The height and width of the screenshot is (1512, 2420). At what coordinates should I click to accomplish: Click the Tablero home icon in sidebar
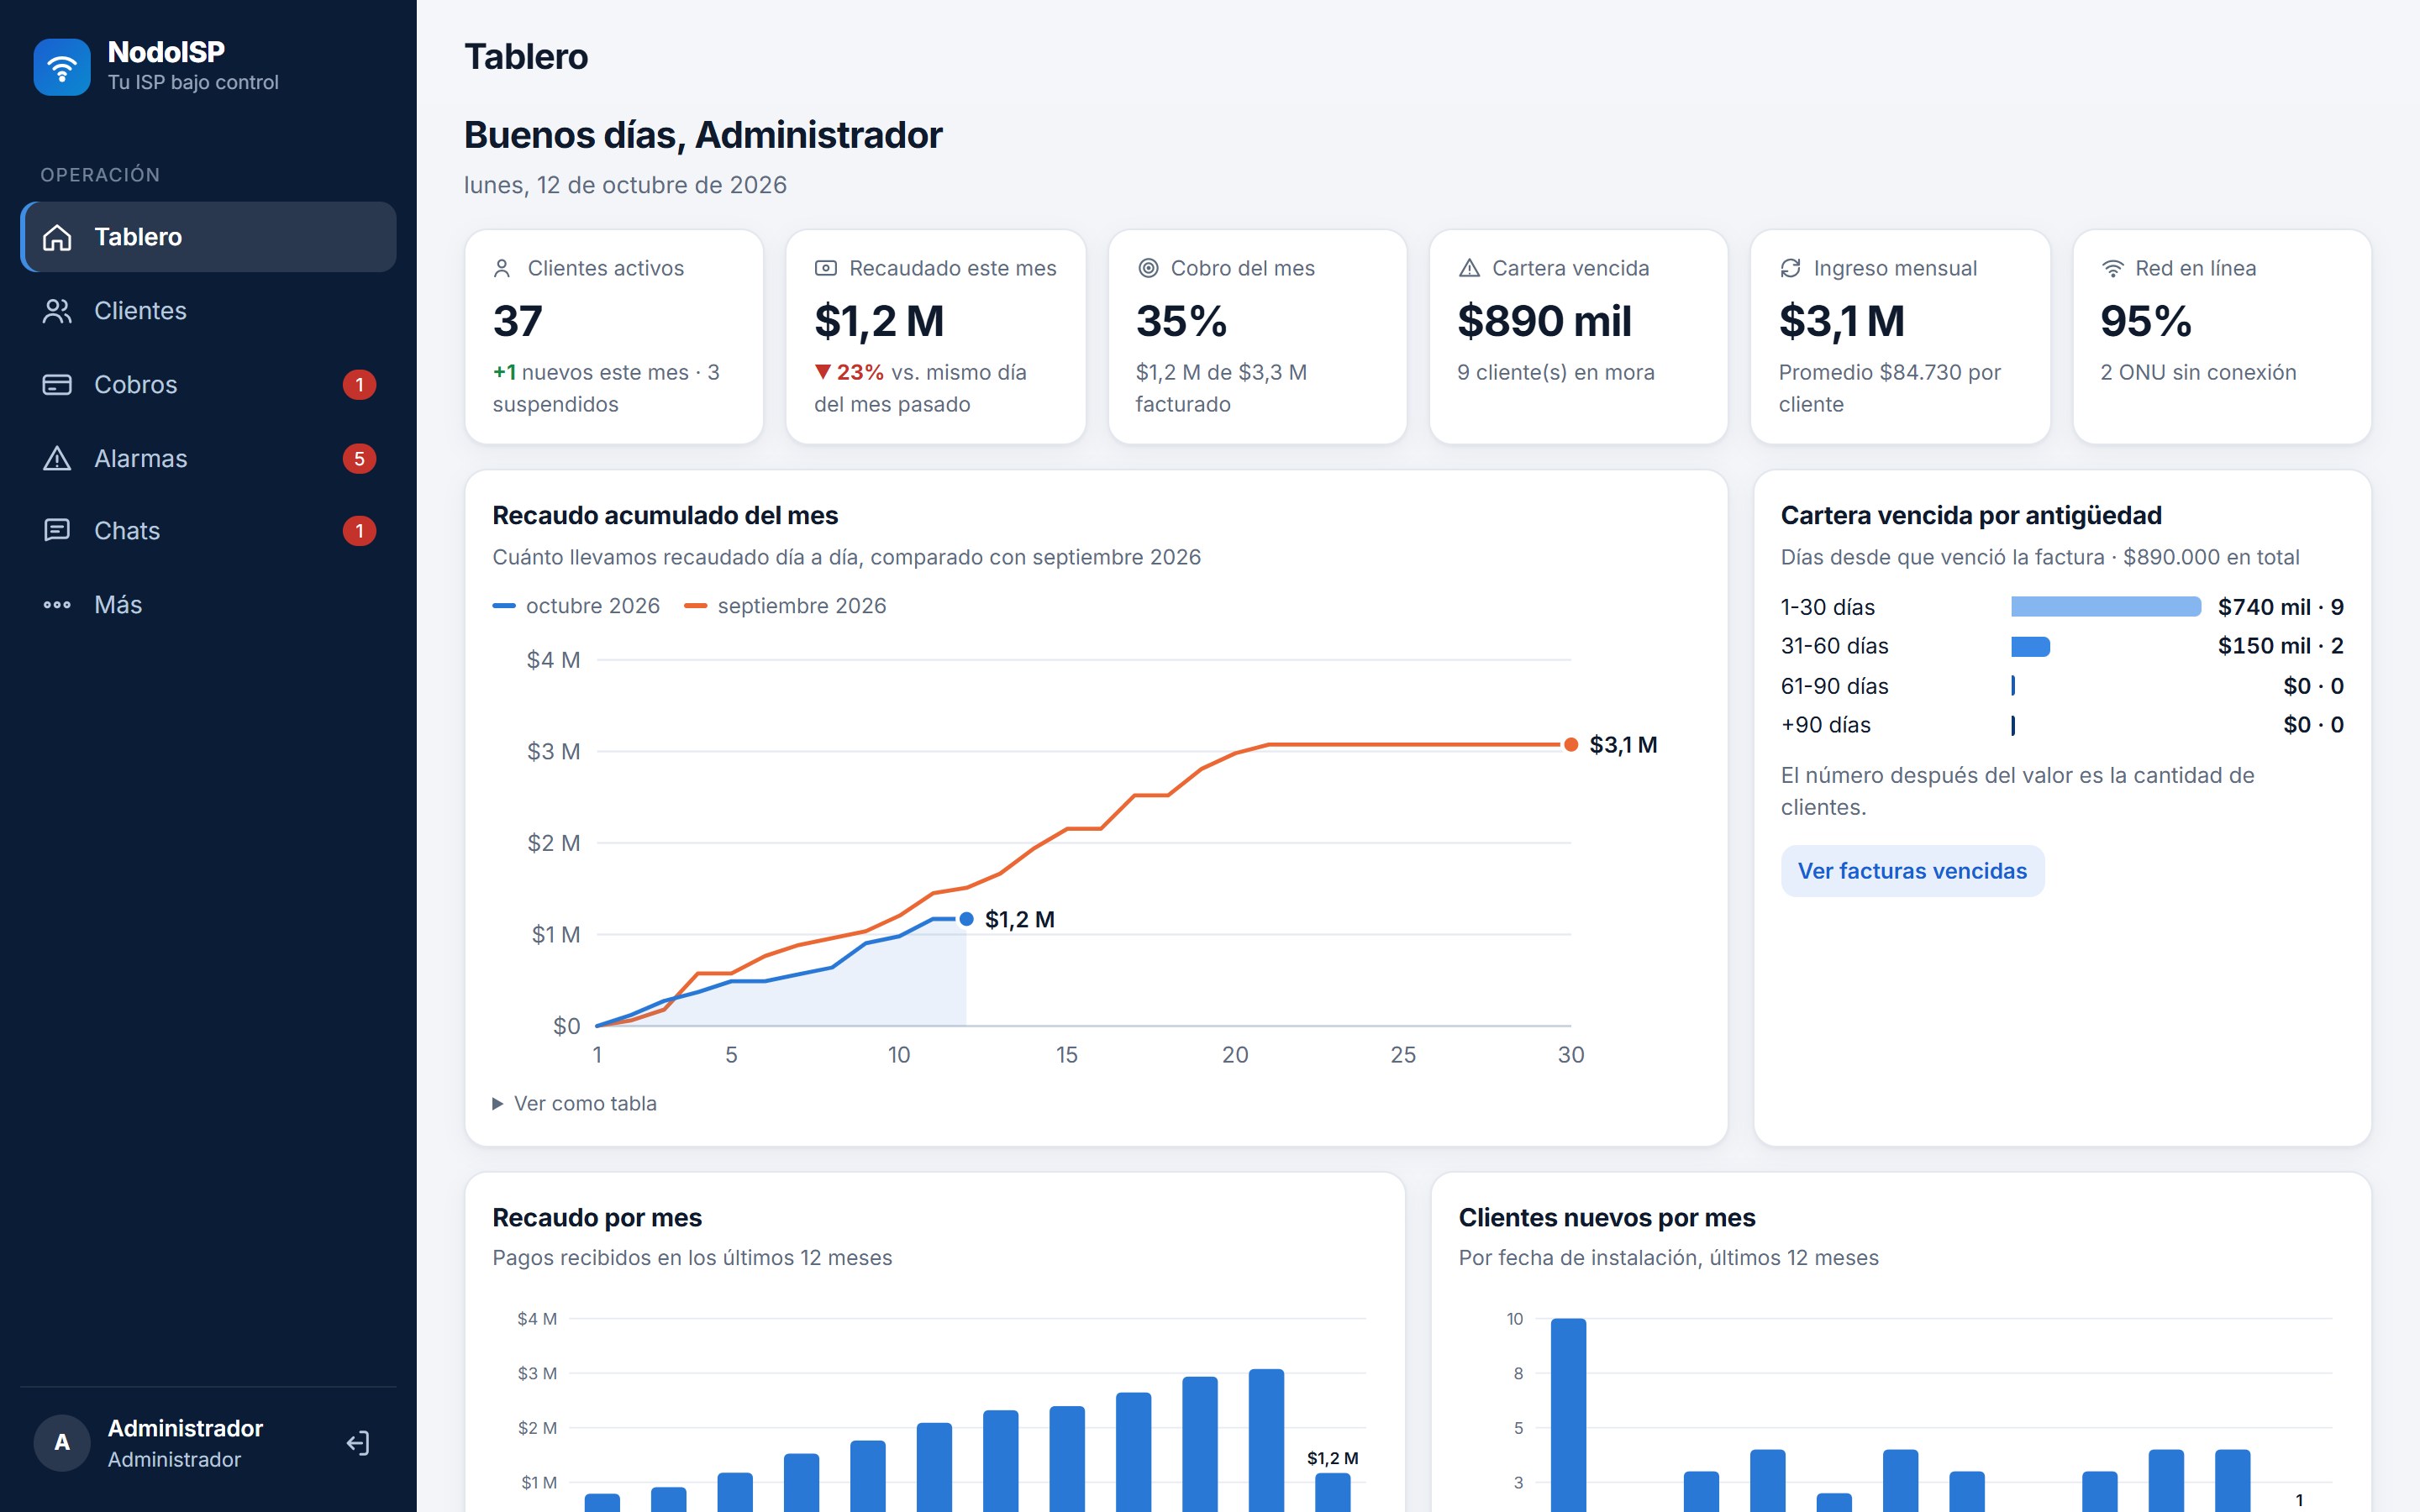[x=57, y=237]
